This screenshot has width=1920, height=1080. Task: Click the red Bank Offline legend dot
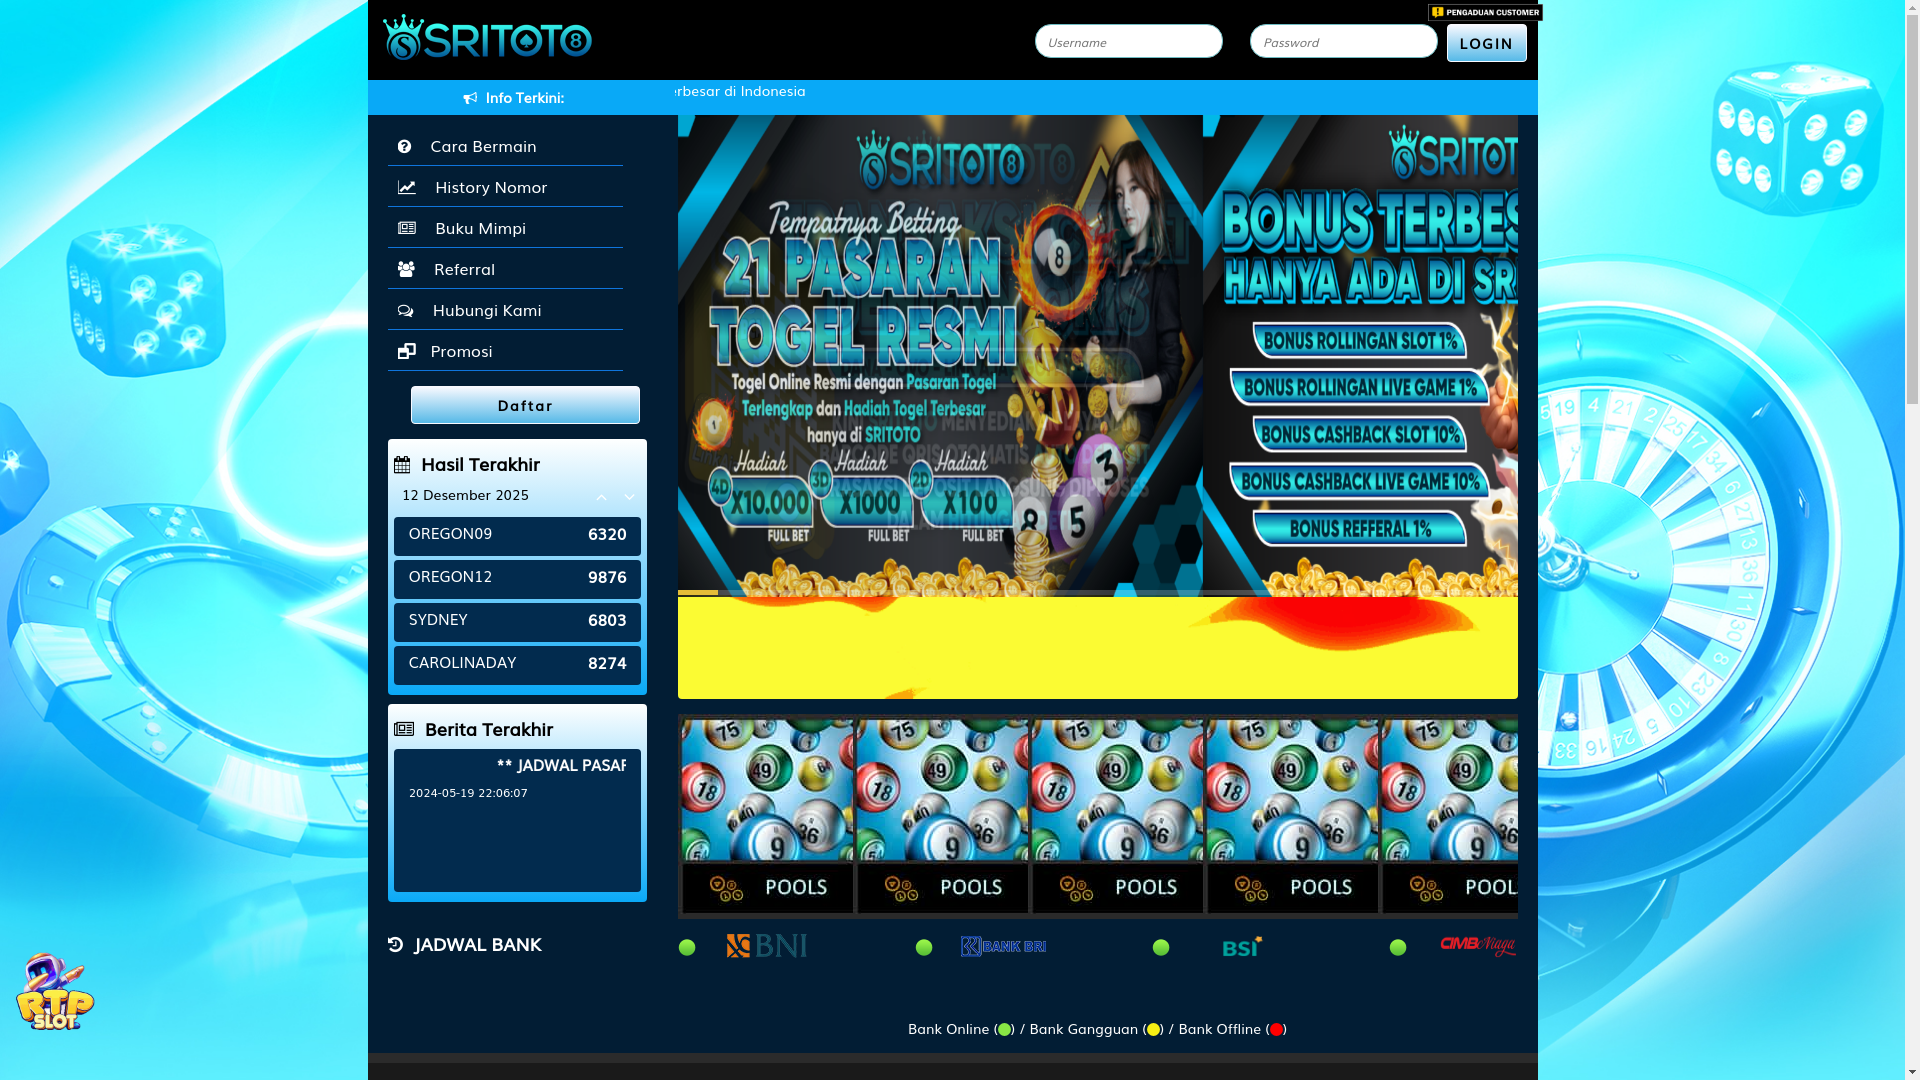pyautogui.click(x=1276, y=1030)
